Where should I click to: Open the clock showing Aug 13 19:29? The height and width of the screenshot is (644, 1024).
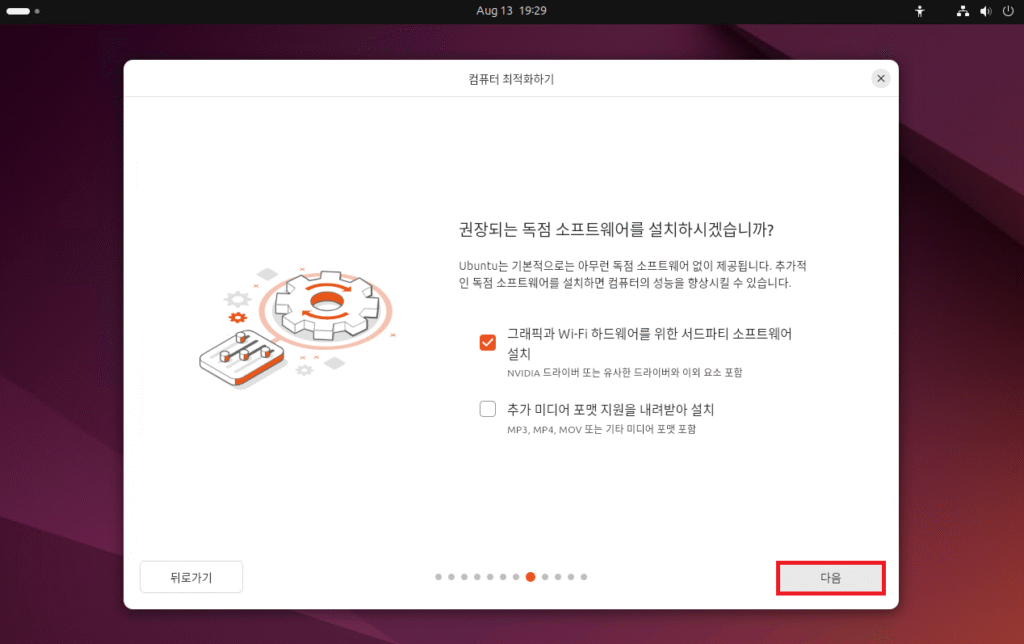point(511,11)
